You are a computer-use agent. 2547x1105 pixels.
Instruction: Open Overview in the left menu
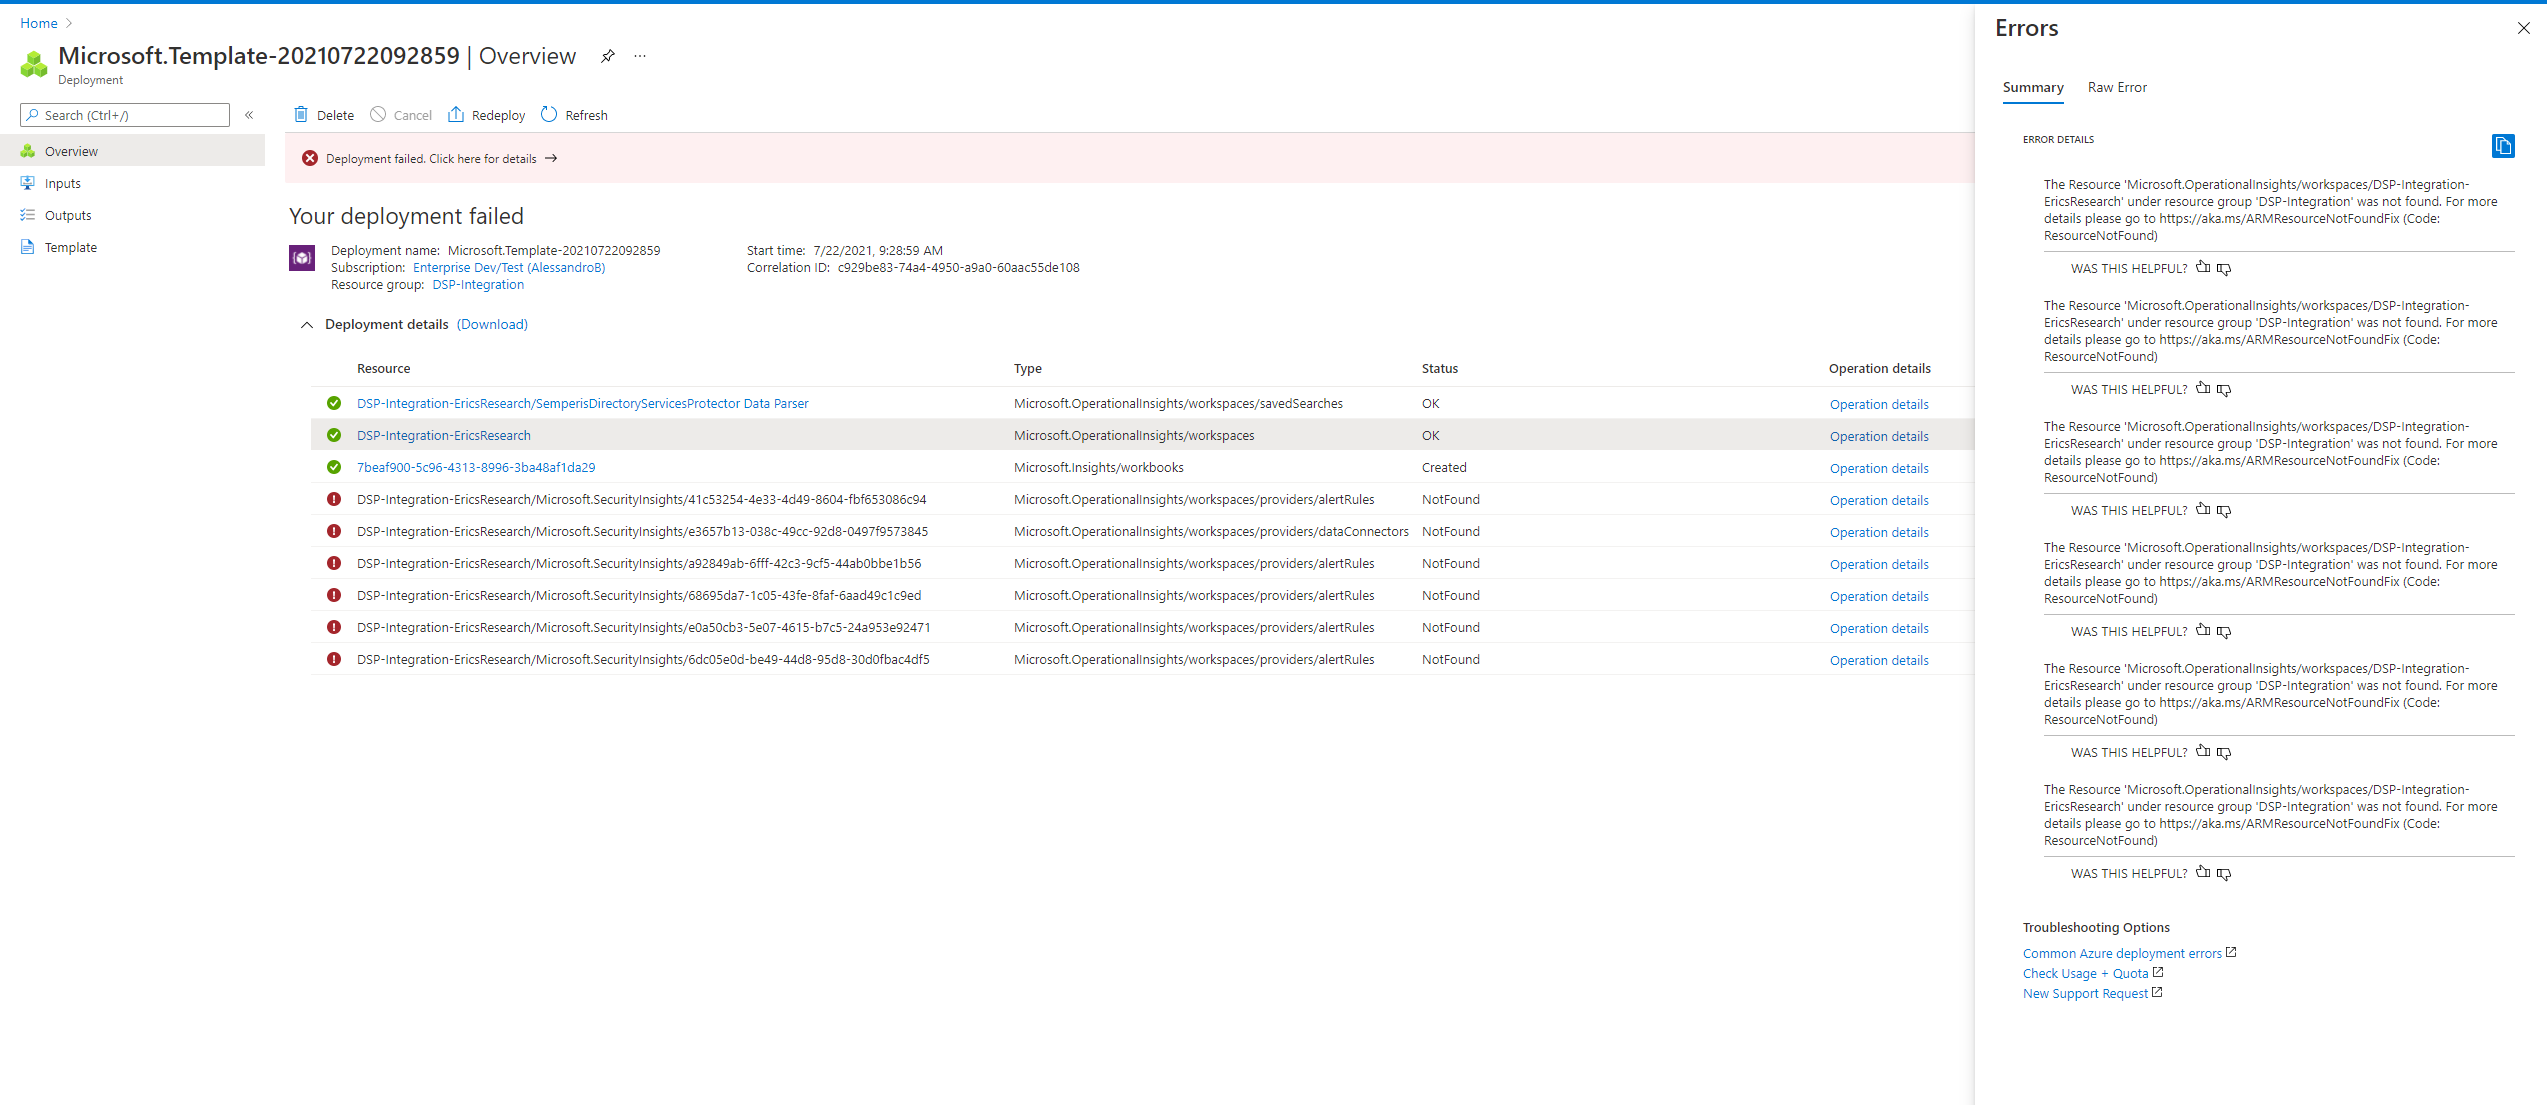(132, 151)
